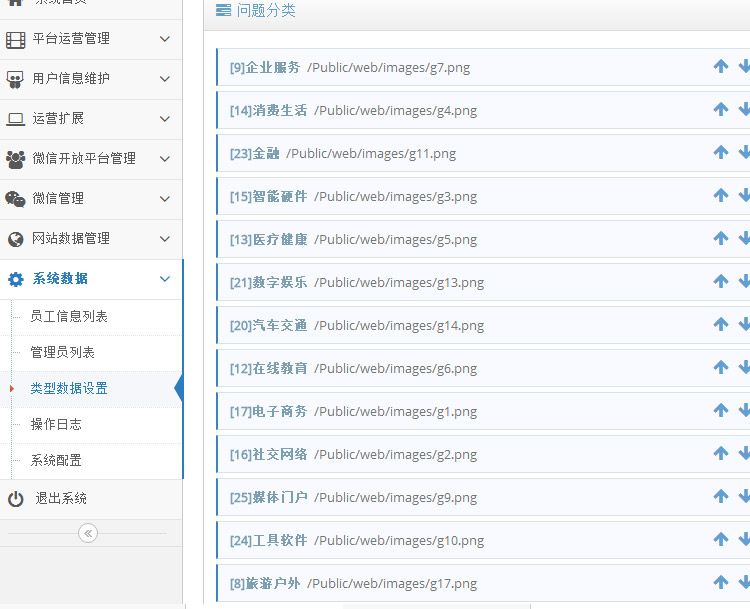The height and width of the screenshot is (609, 750).
Task: Click path text /Public/web/images/g13.png
Action: tap(399, 283)
